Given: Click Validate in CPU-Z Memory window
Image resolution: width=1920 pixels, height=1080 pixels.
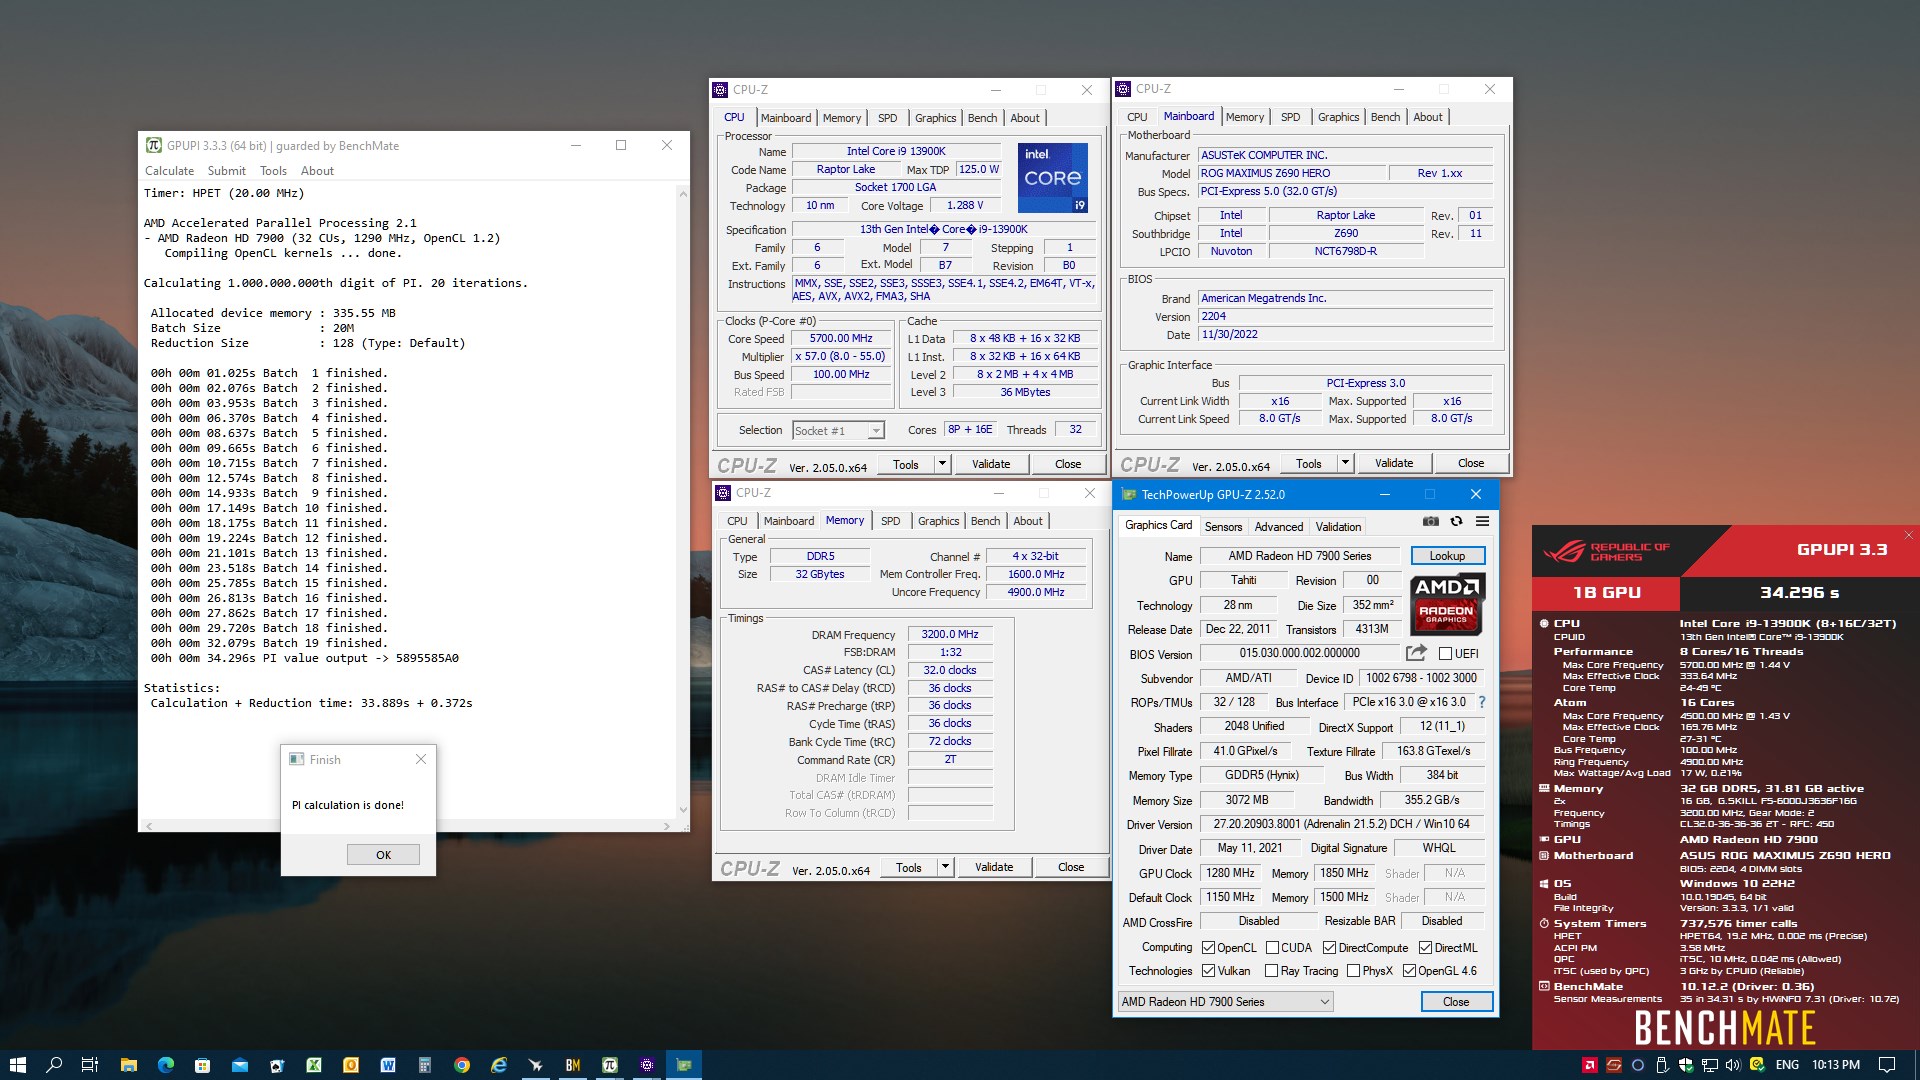Looking at the screenshot, I should click(x=994, y=867).
